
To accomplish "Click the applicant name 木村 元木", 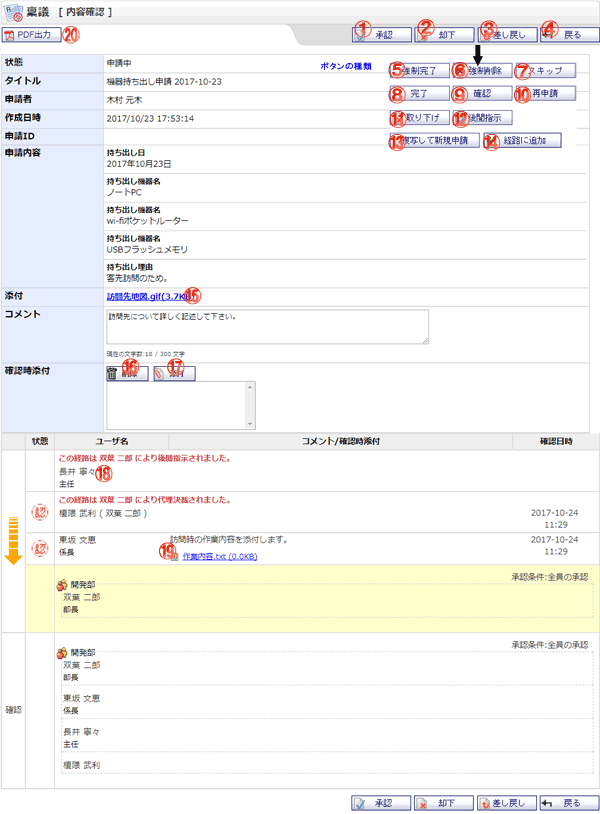I will 124,100.
